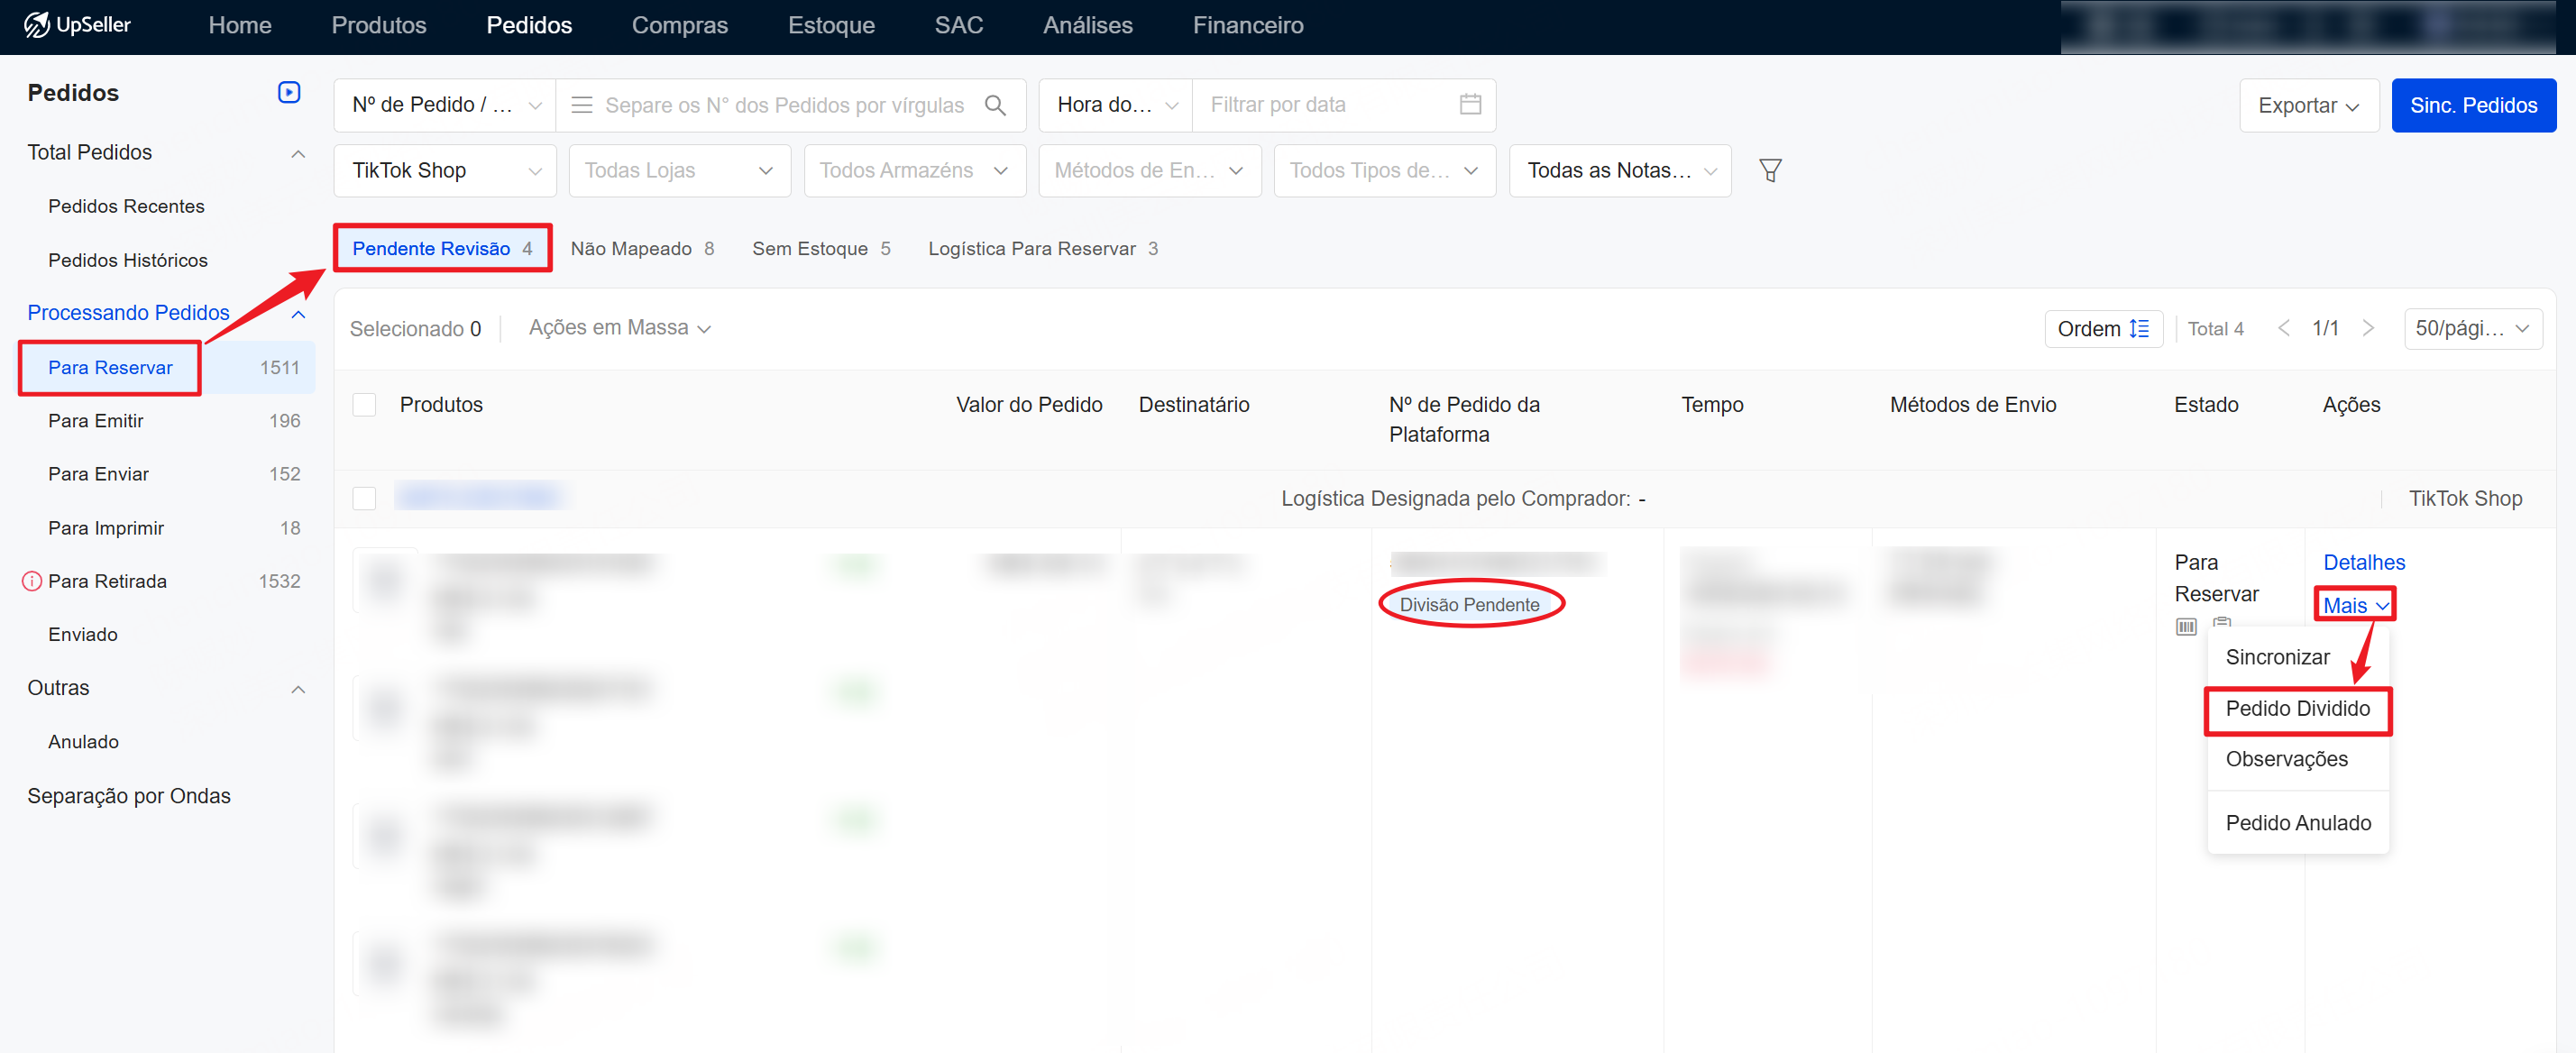This screenshot has width=2576, height=1053.
Task: Click the UpSeller logo icon
Action: tap(36, 25)
